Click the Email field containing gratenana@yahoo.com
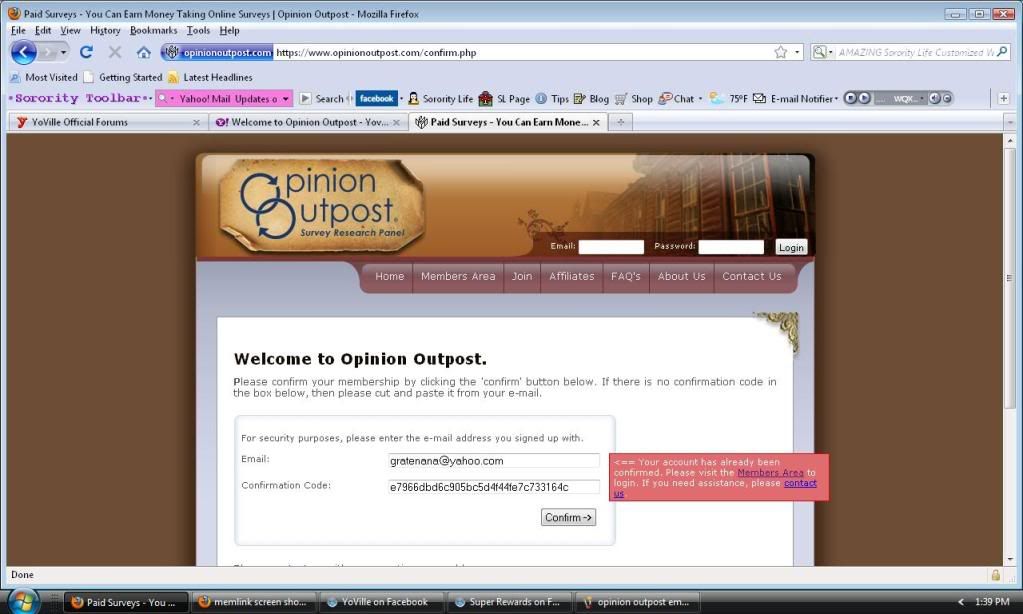The height and width of the screenshot is (614, 1023). [493, 461]
